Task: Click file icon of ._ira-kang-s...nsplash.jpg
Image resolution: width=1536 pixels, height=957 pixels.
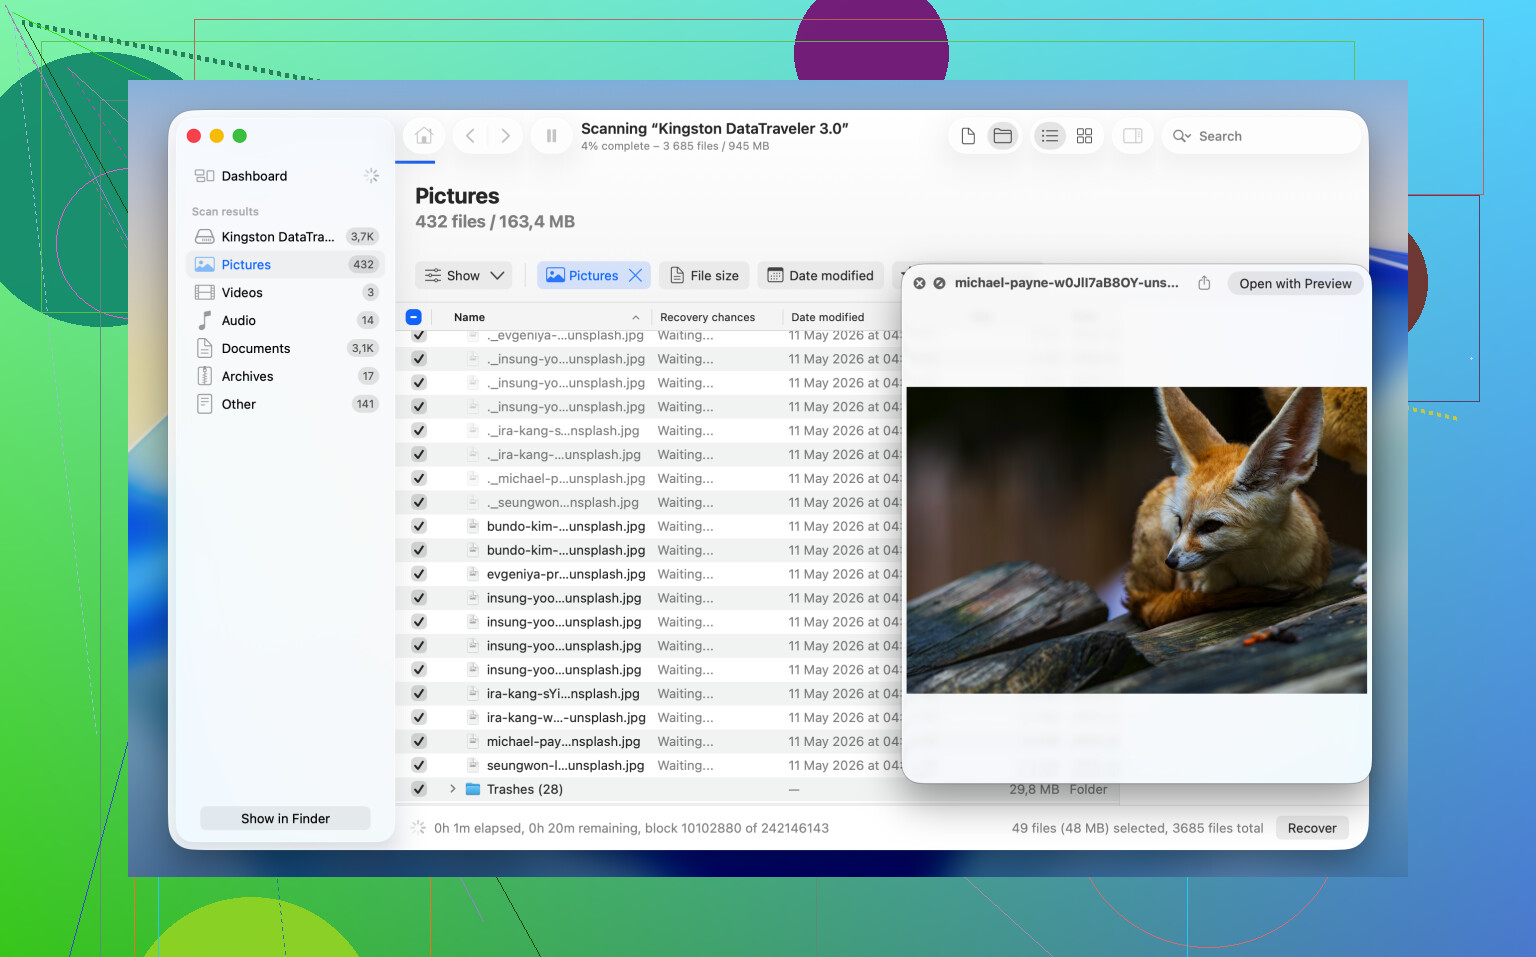Action: coord(473,430)
